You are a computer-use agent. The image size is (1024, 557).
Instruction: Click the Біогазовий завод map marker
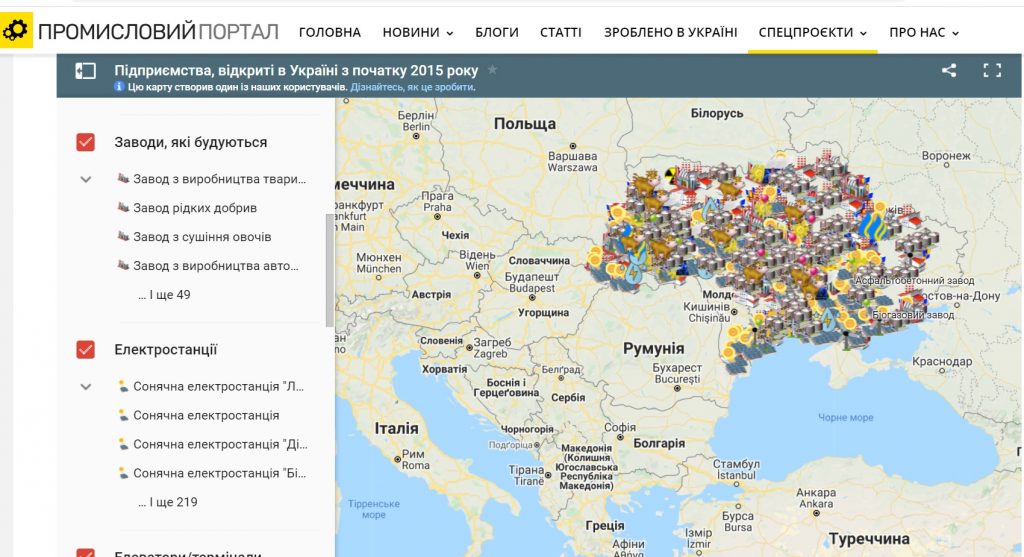coord(913,315)
